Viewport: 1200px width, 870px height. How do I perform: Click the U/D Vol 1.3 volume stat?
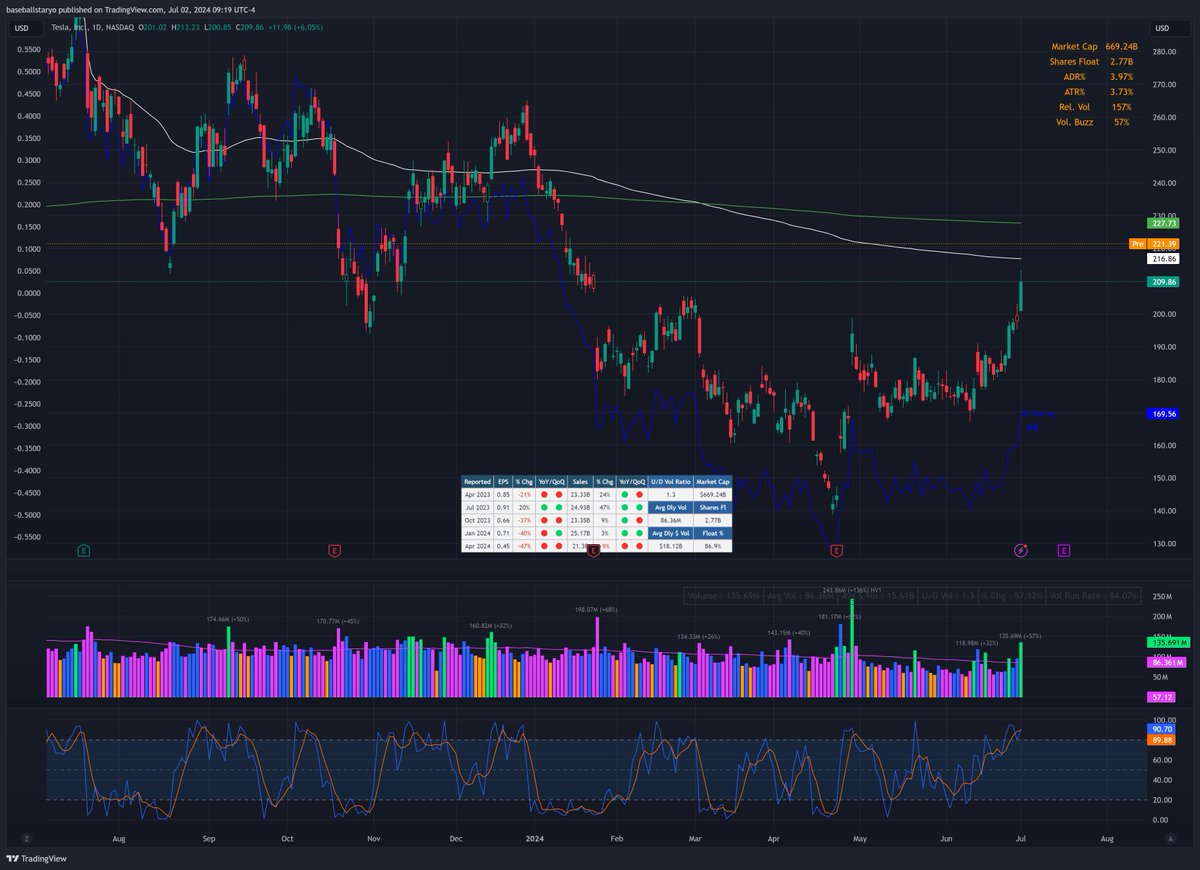[948, 596]
